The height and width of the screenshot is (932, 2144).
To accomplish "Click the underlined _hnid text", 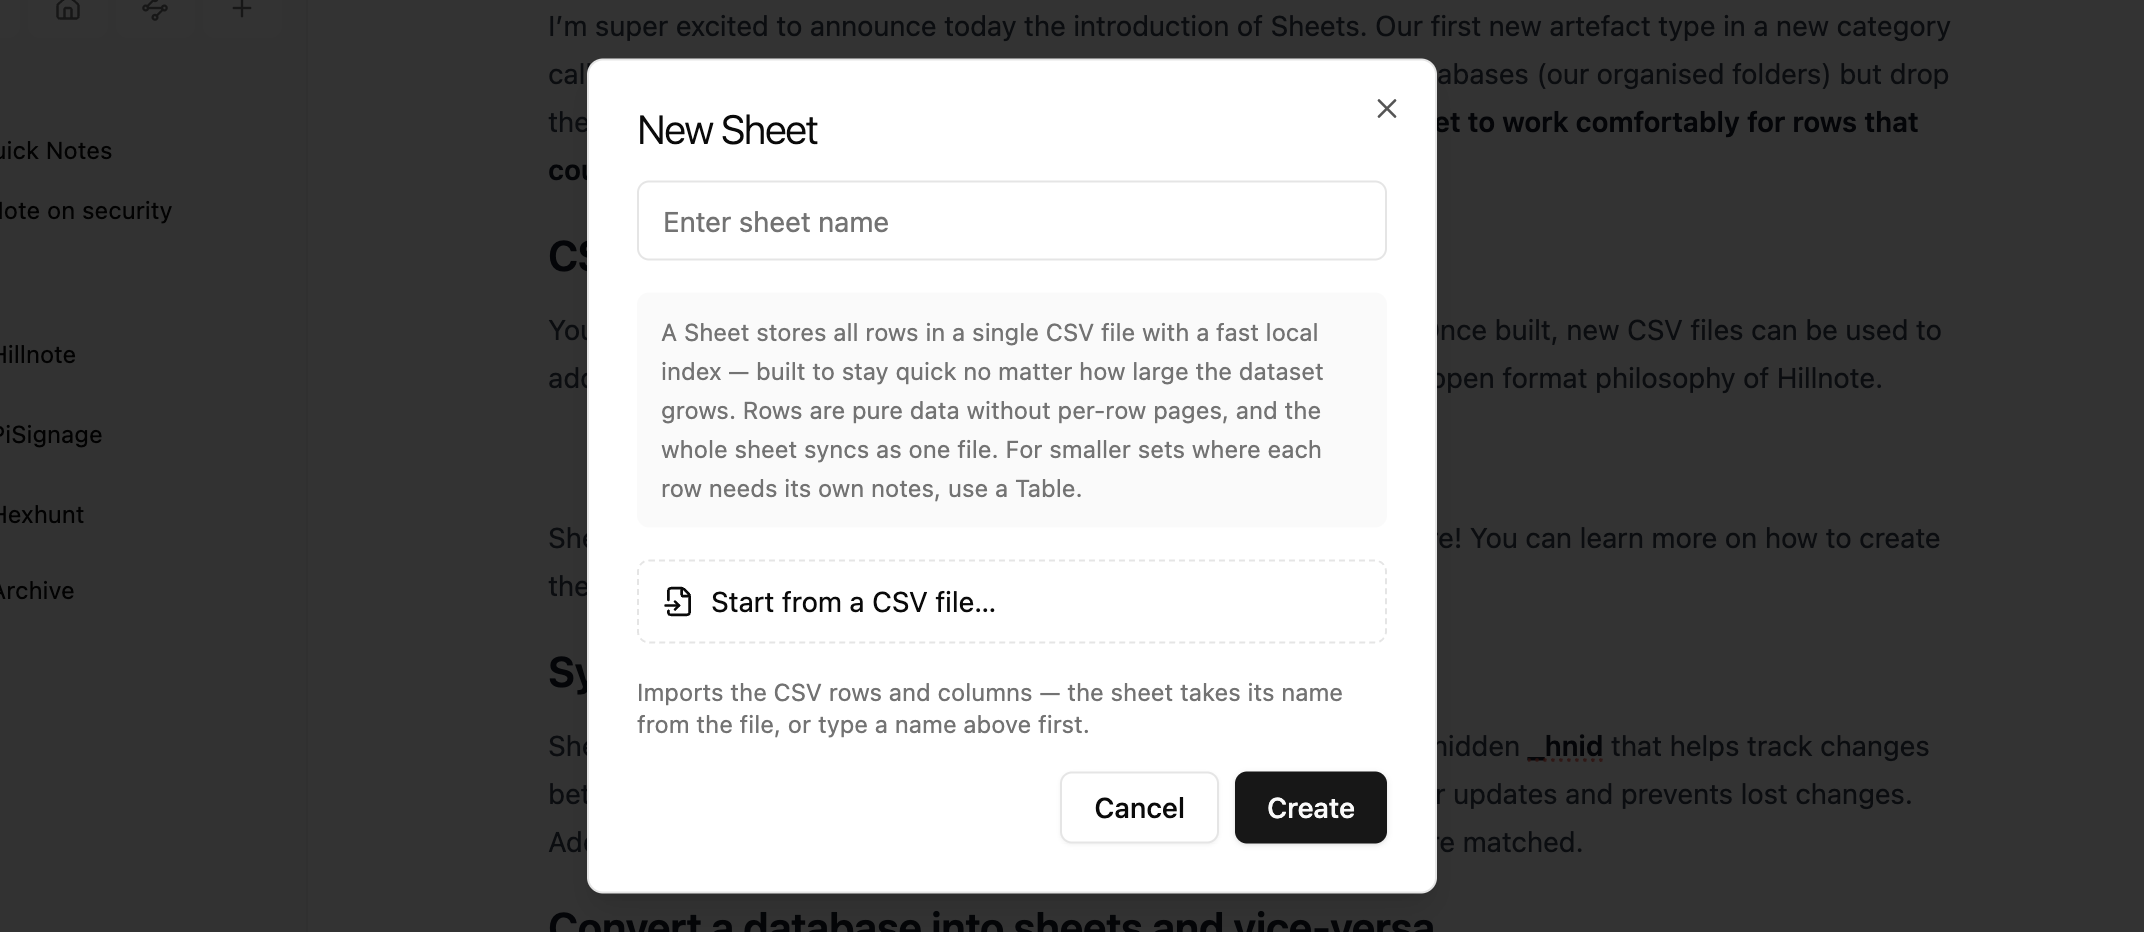I will pos(1565,747).
